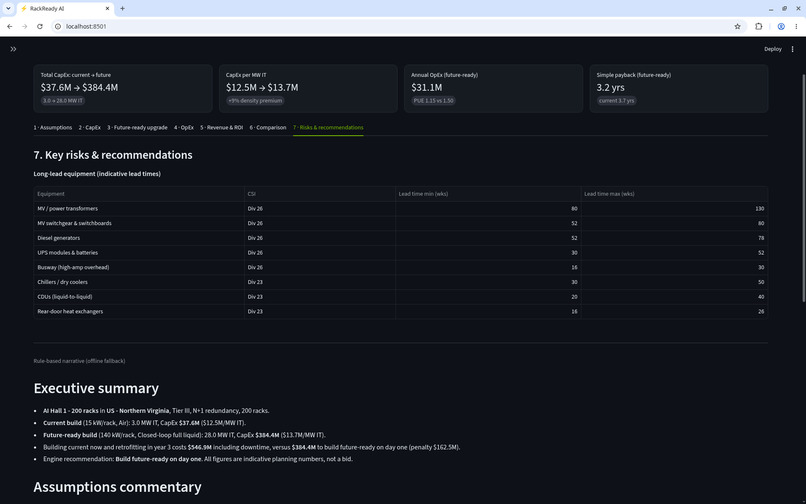Go forward using the browser forward arrow

(x=25, y=26)
